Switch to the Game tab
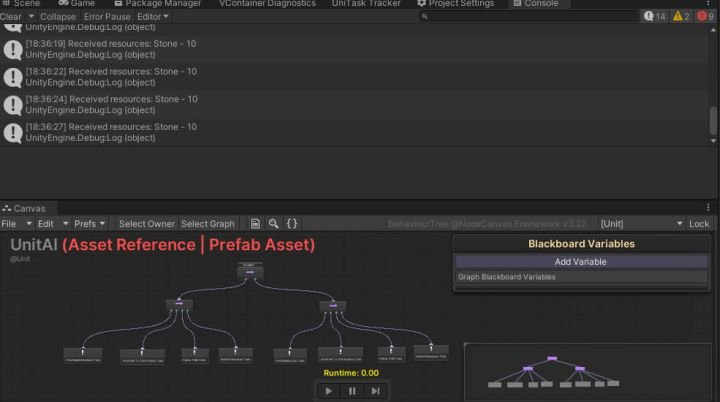 pos(77,4)
